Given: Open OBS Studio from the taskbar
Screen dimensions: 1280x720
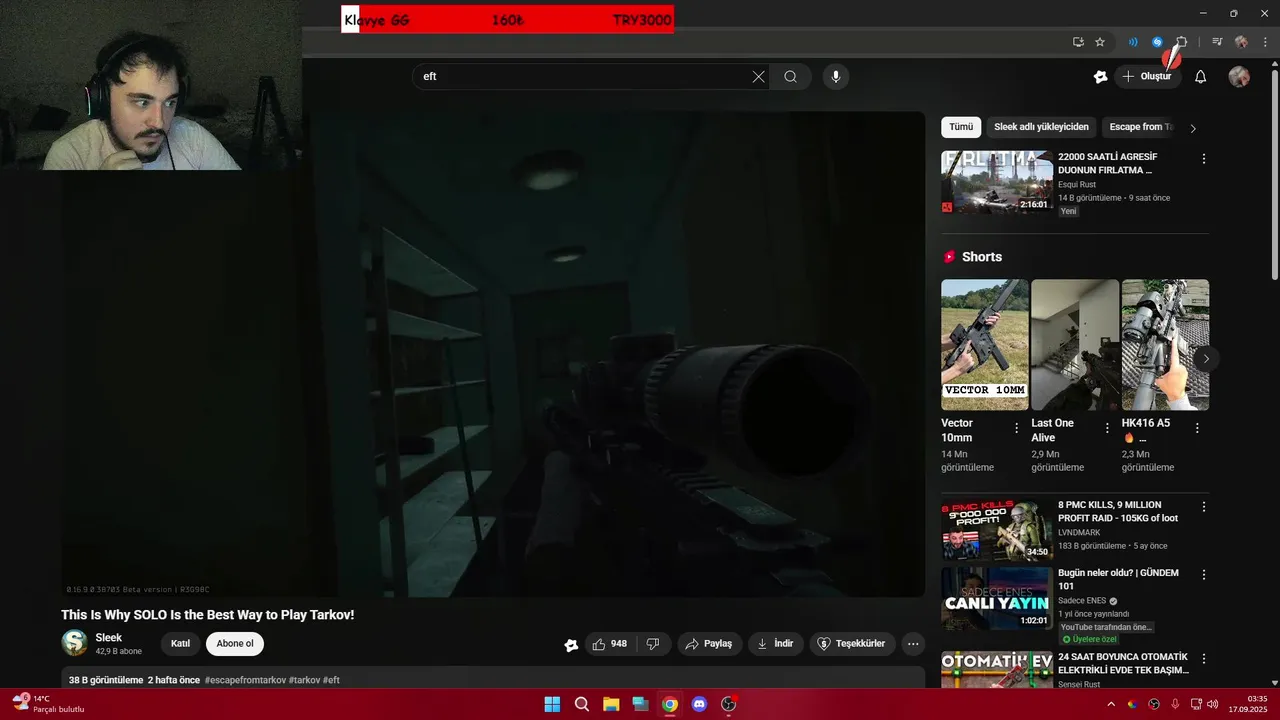Looking at the screenshot, I should [x=729, y=704].
